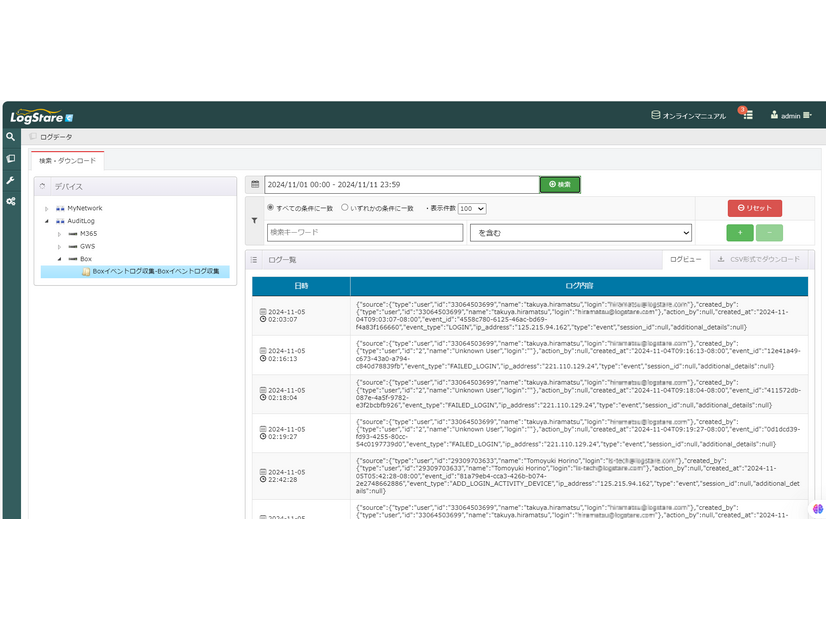Open the gears configuration icon in sidebar
The image size is (826, 620).
pyautogui.click(x=10, y=201)
